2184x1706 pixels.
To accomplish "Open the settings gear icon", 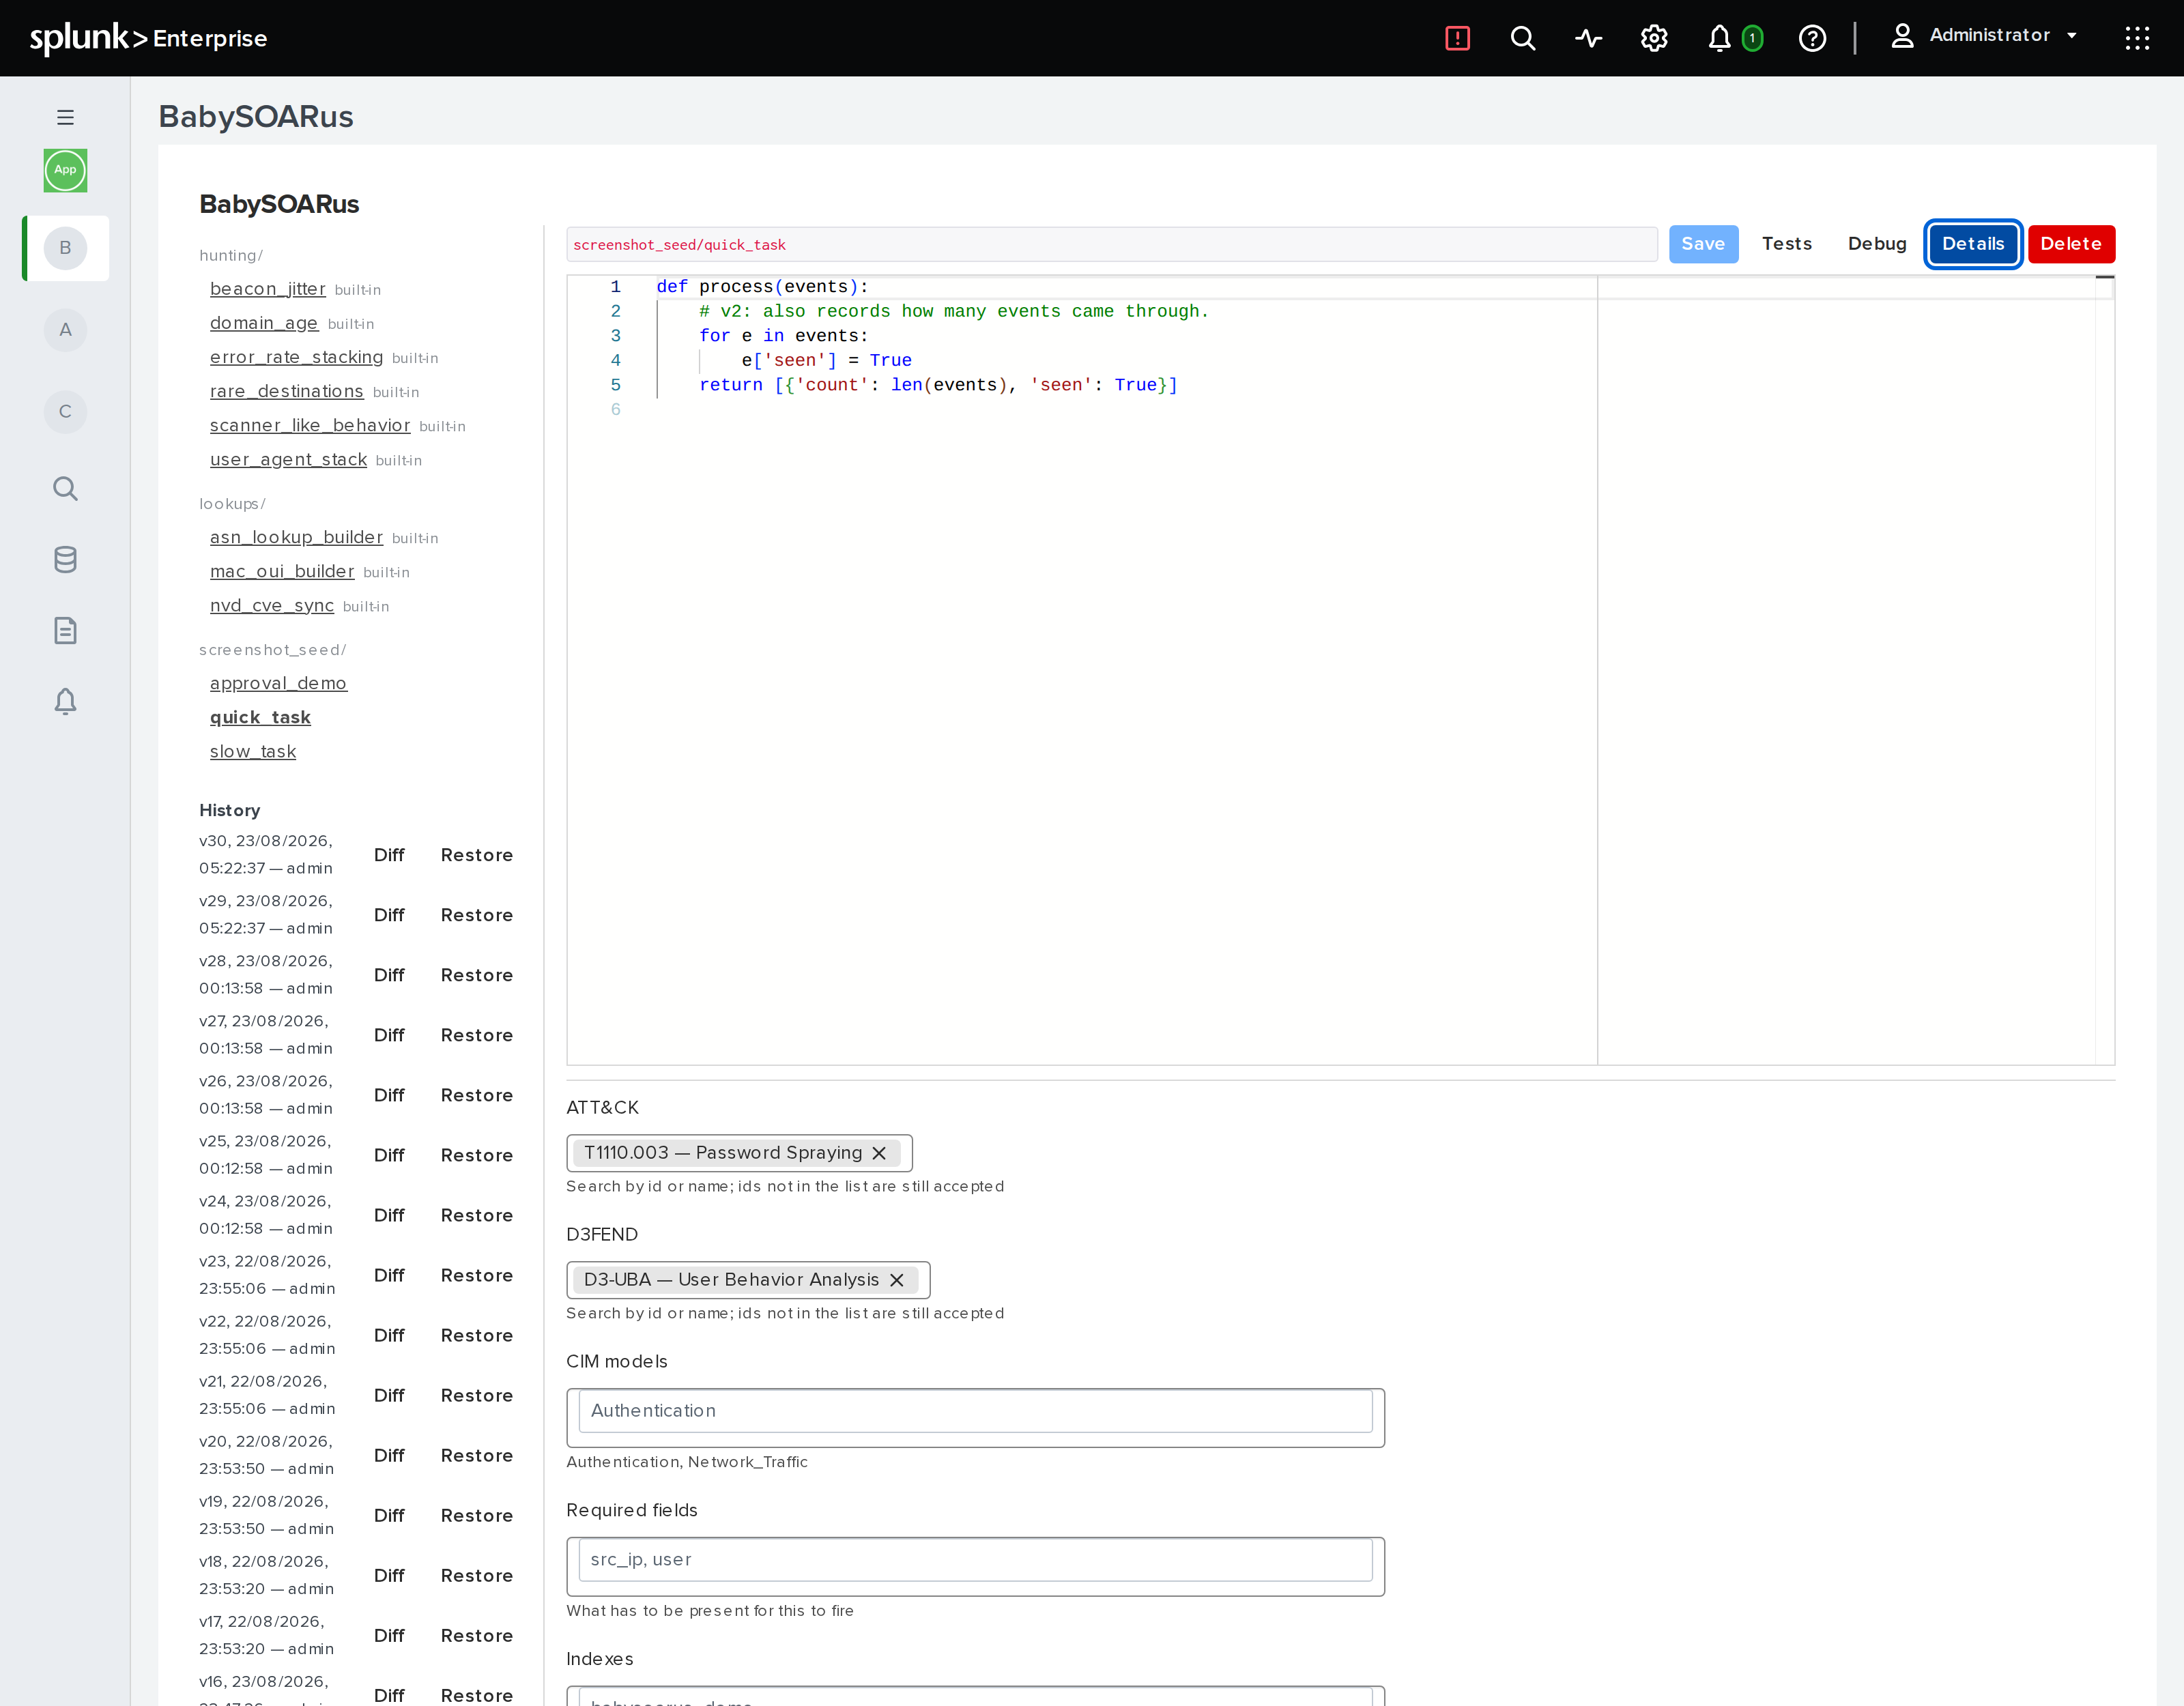I will click(1654, 38).
